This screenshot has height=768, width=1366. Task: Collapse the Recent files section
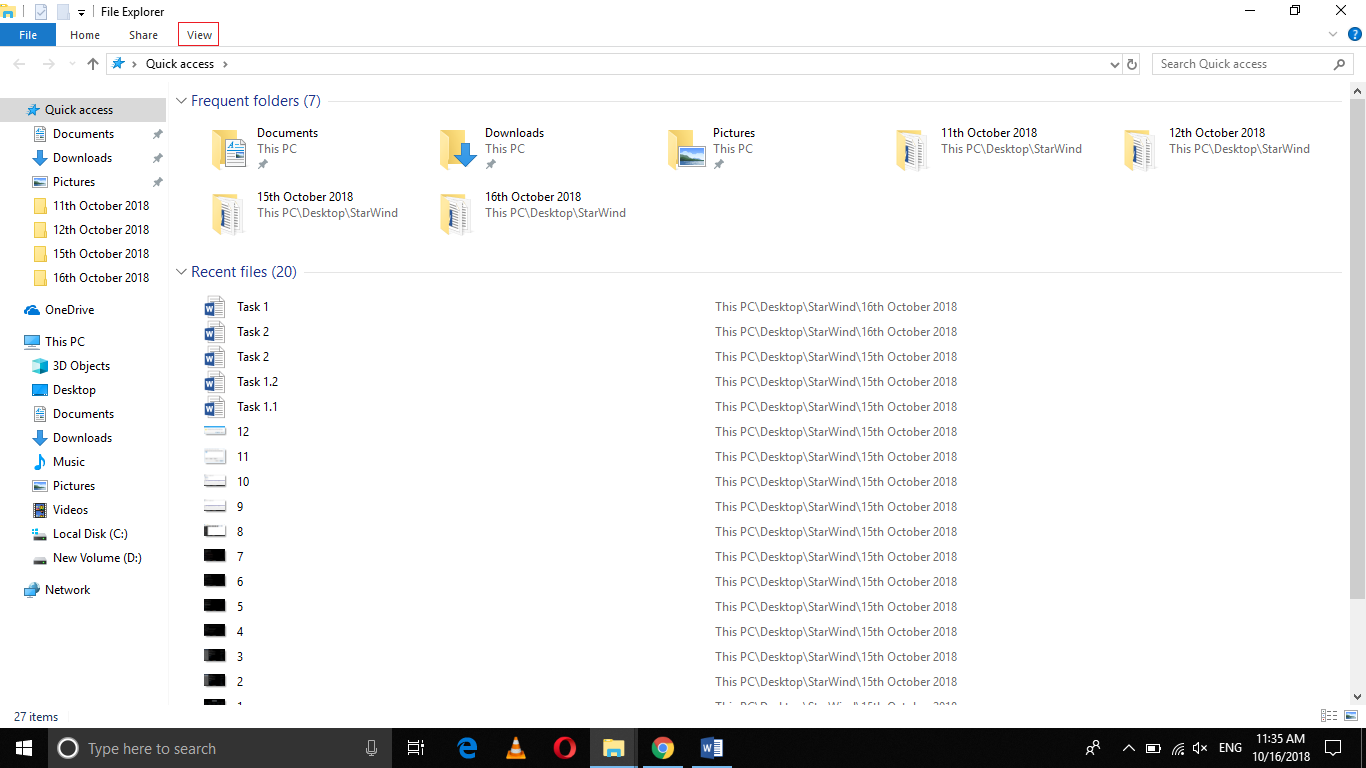coord(181,271)
